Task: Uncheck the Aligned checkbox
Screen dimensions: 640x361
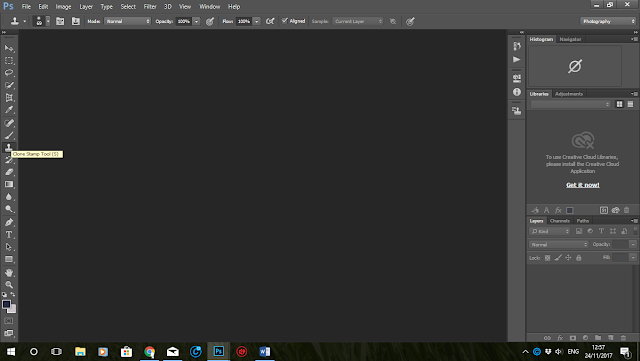Action: 285,21
